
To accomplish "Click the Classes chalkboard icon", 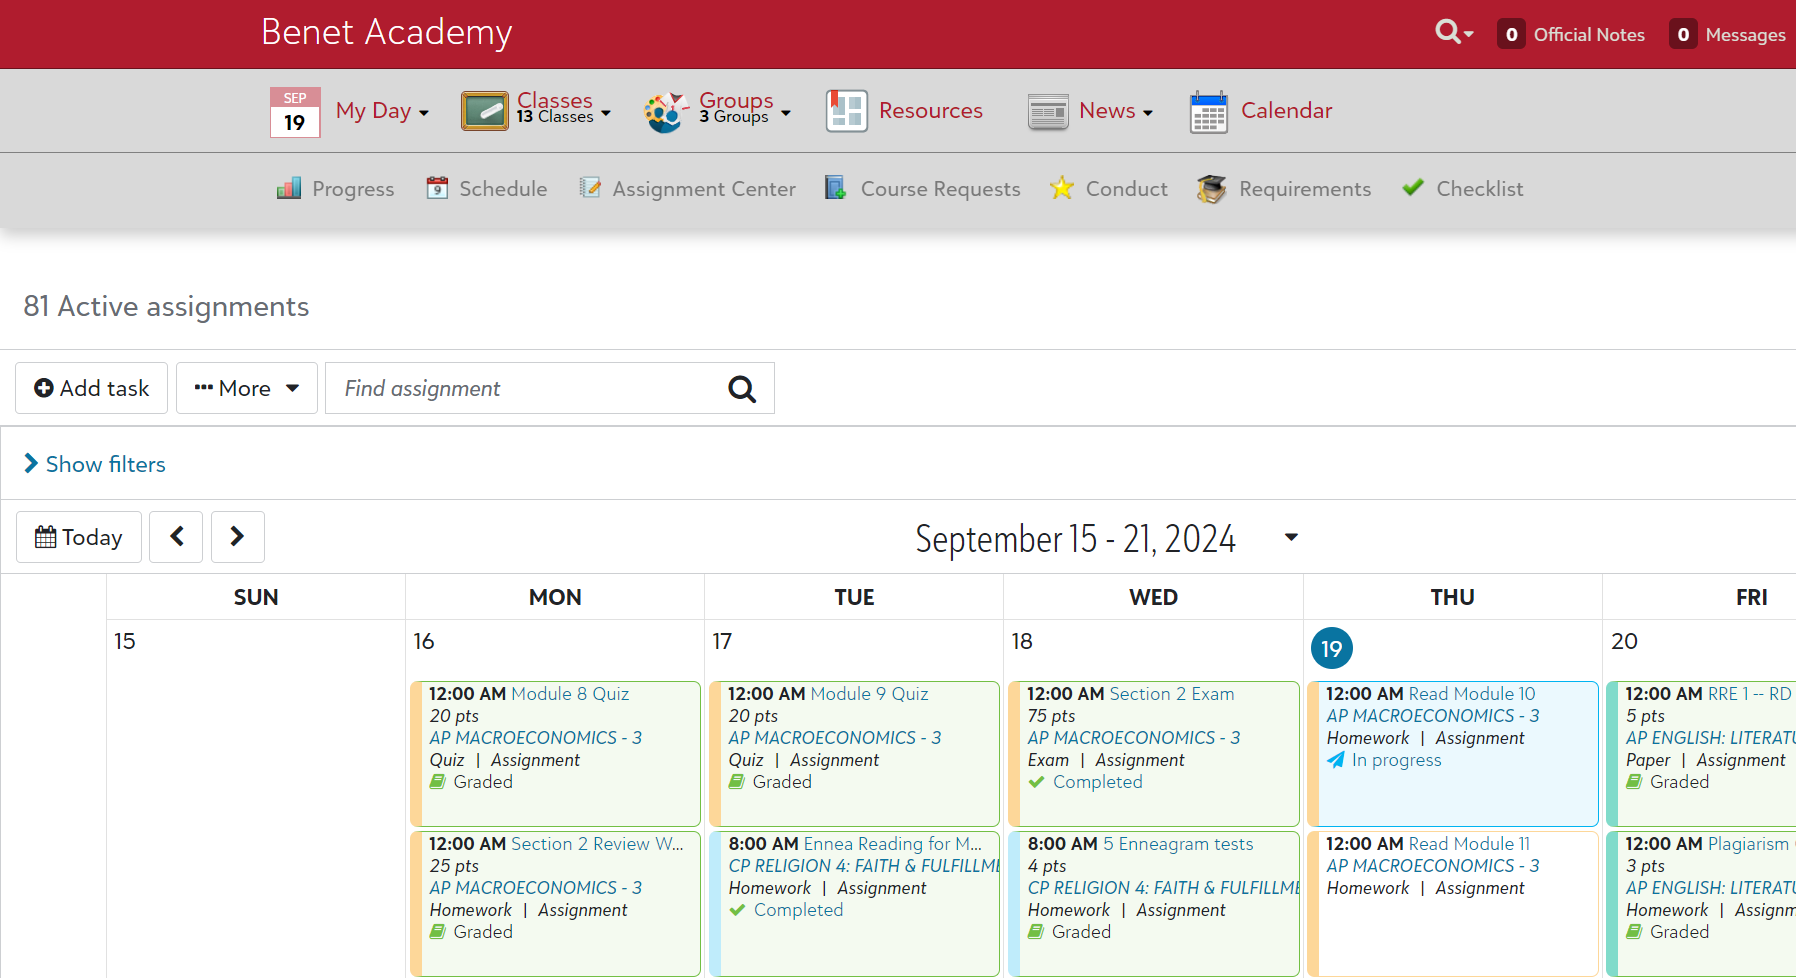I will tap(485, 111).
